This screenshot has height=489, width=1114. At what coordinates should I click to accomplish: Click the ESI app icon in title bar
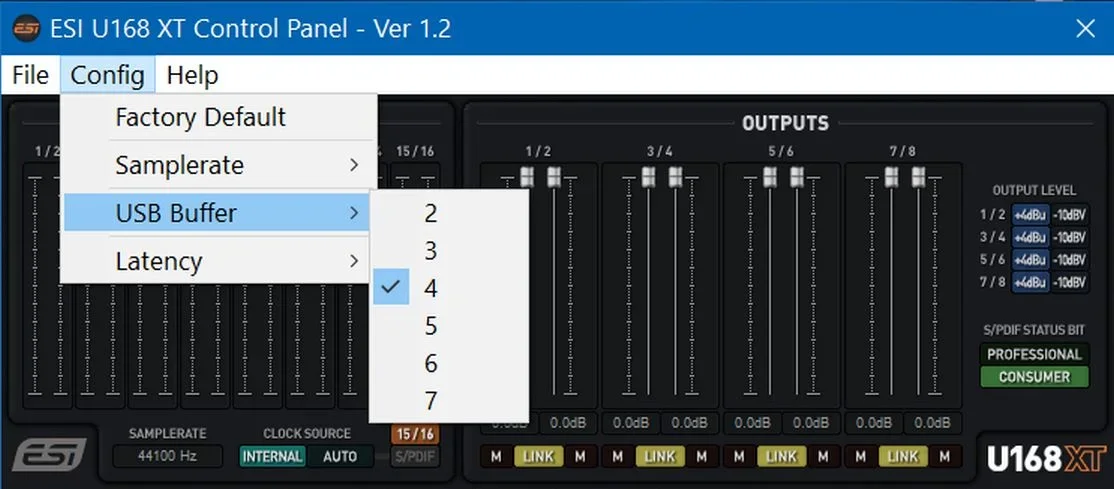[x=27, y=28]
